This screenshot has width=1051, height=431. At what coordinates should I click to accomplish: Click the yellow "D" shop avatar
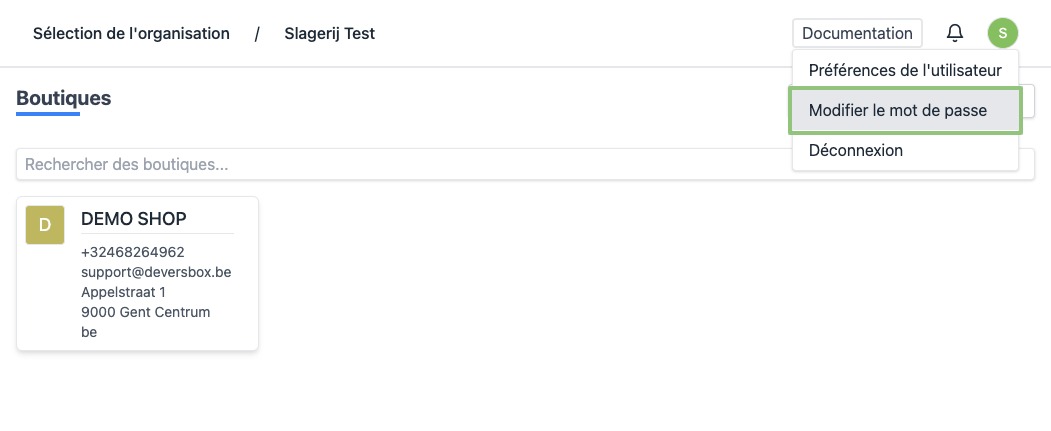click(45, 225)
